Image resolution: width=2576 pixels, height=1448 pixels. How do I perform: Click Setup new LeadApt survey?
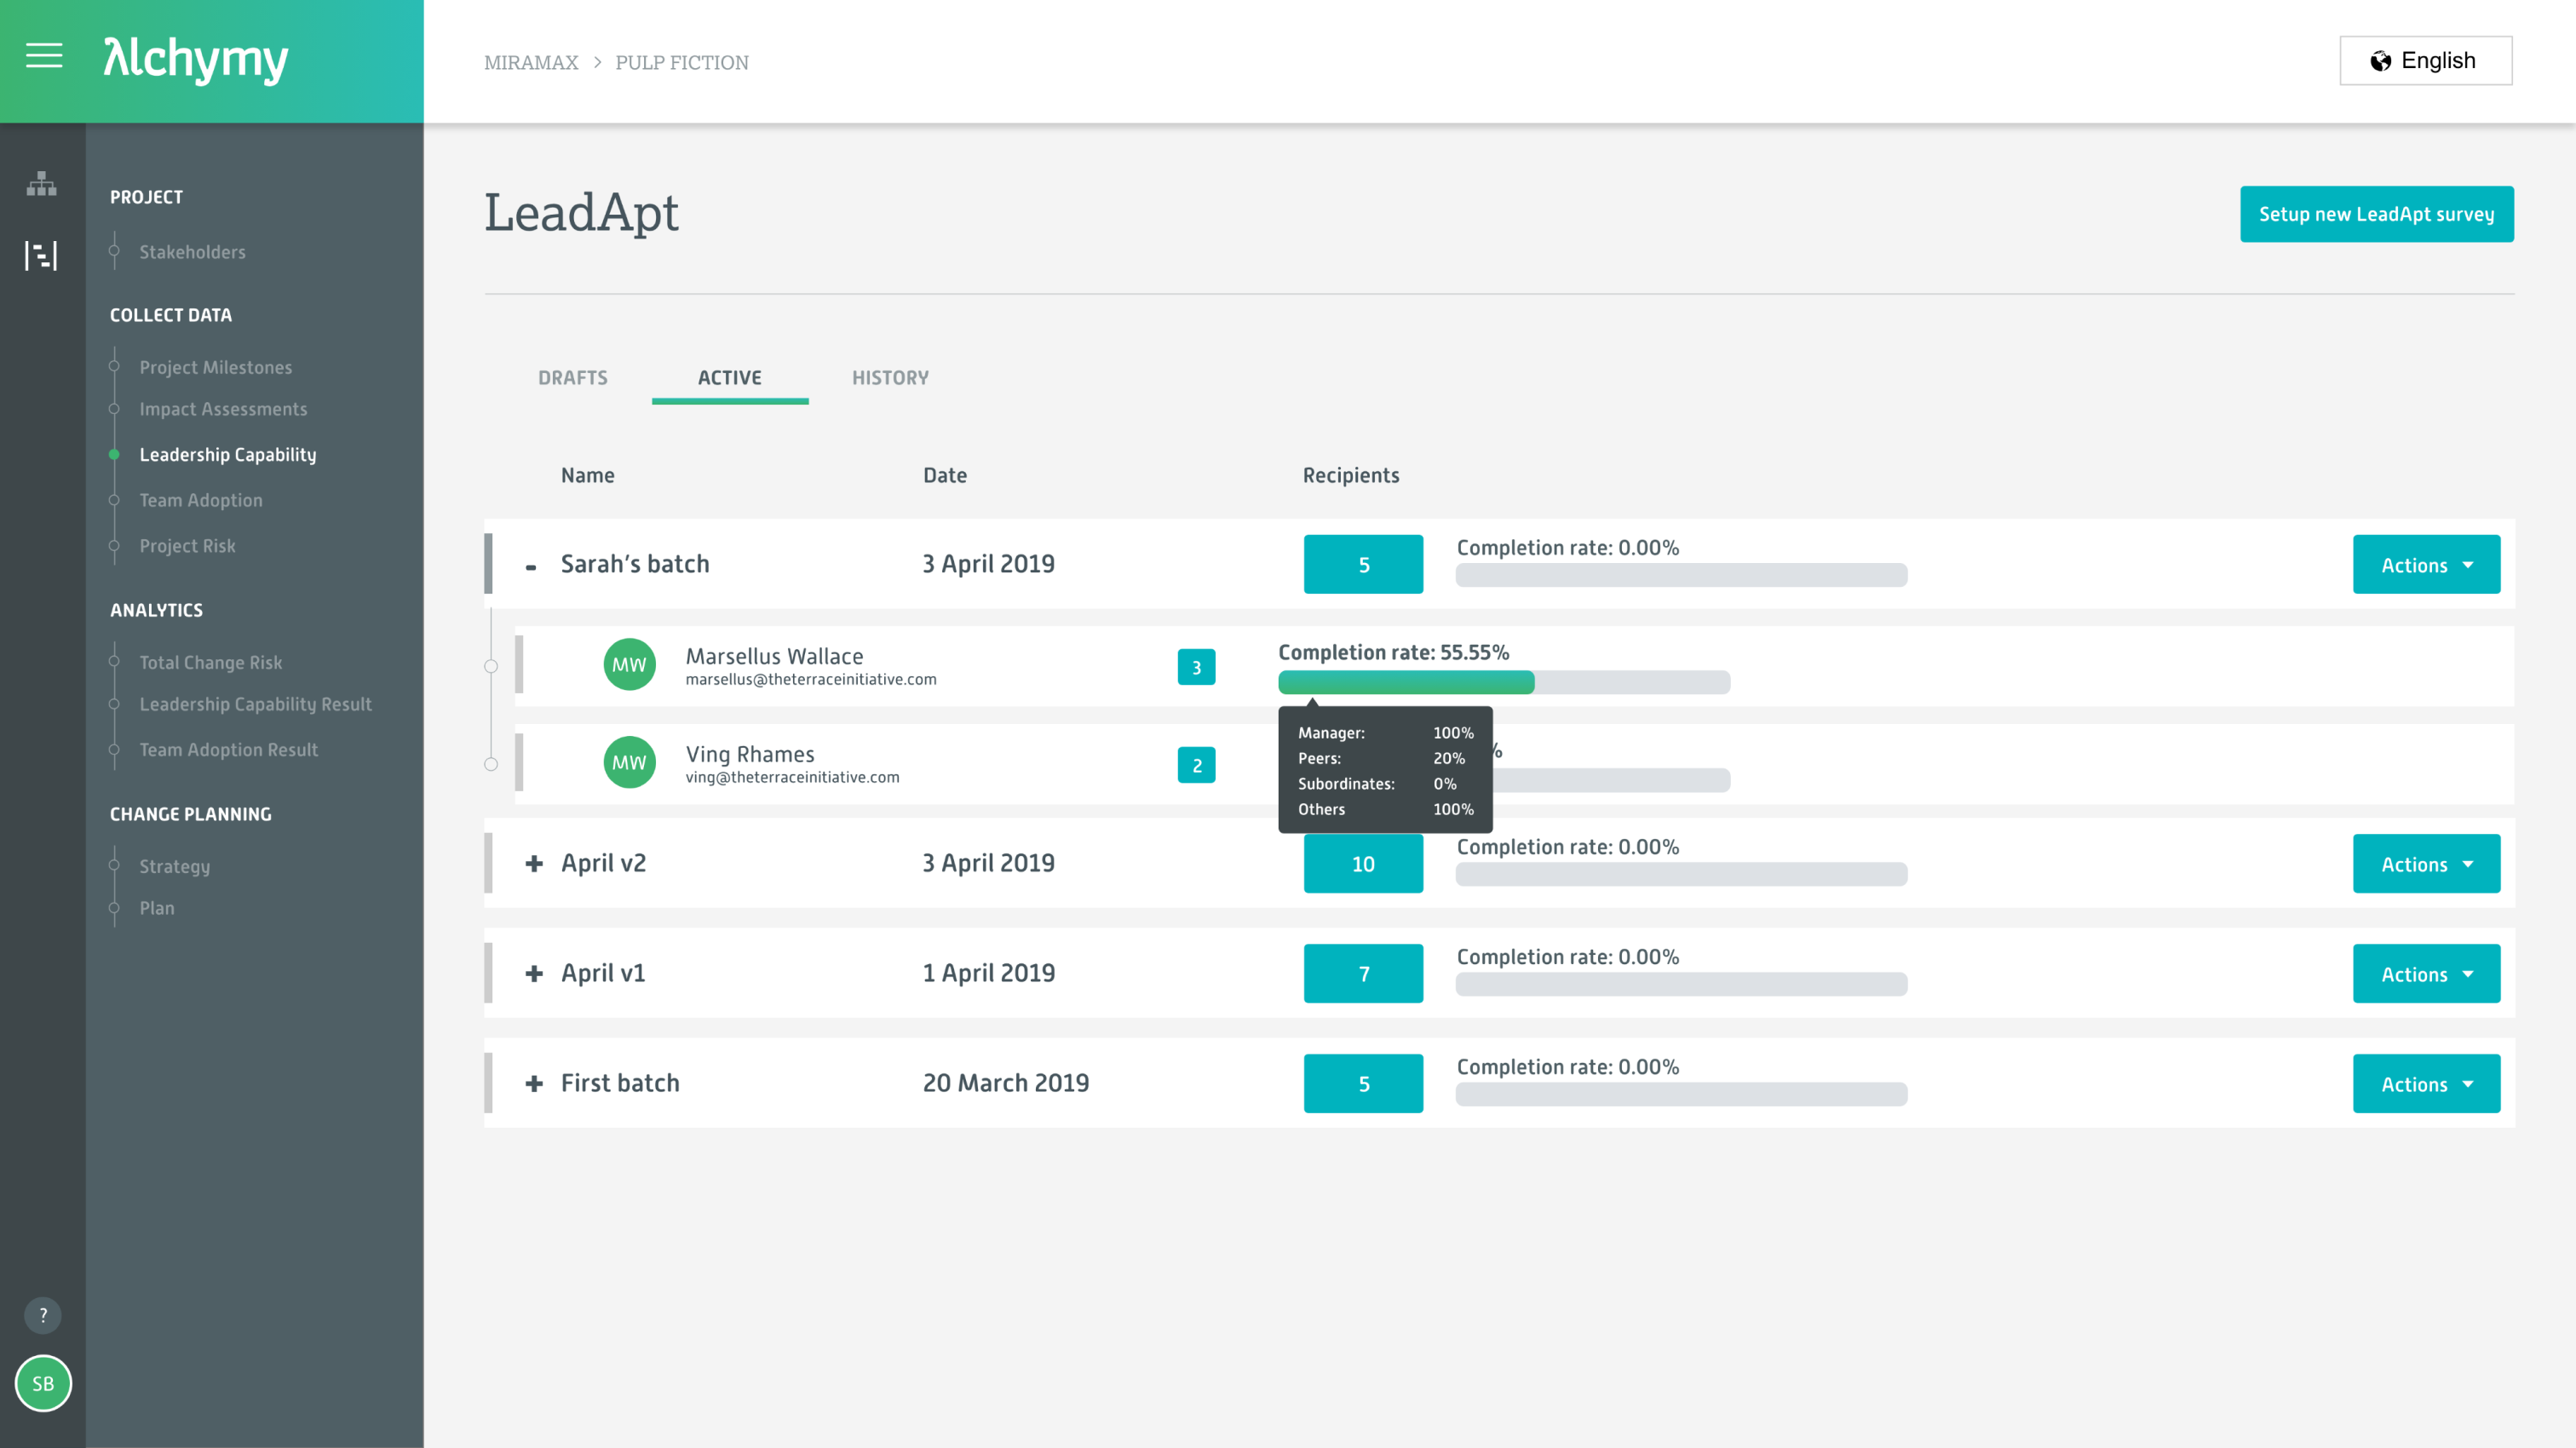coord(2377,213)
